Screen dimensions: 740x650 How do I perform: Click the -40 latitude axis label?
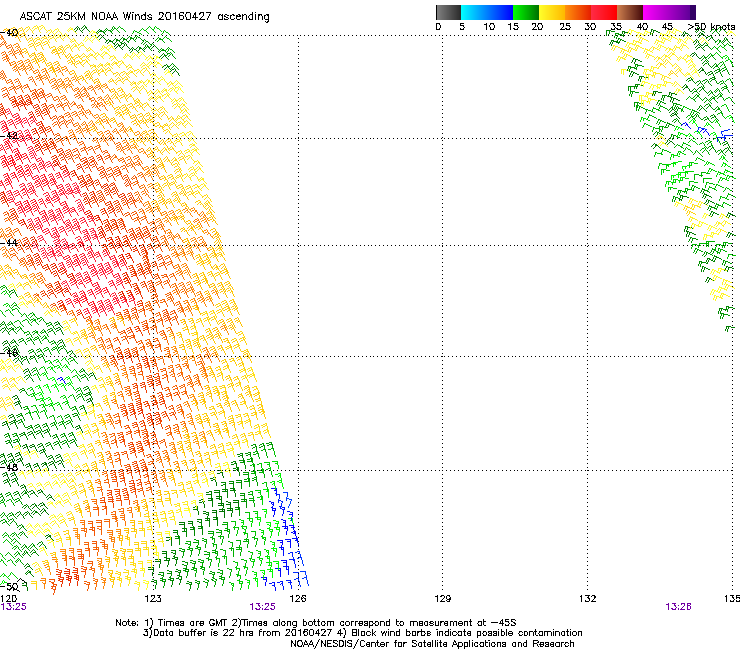[9, 33]
